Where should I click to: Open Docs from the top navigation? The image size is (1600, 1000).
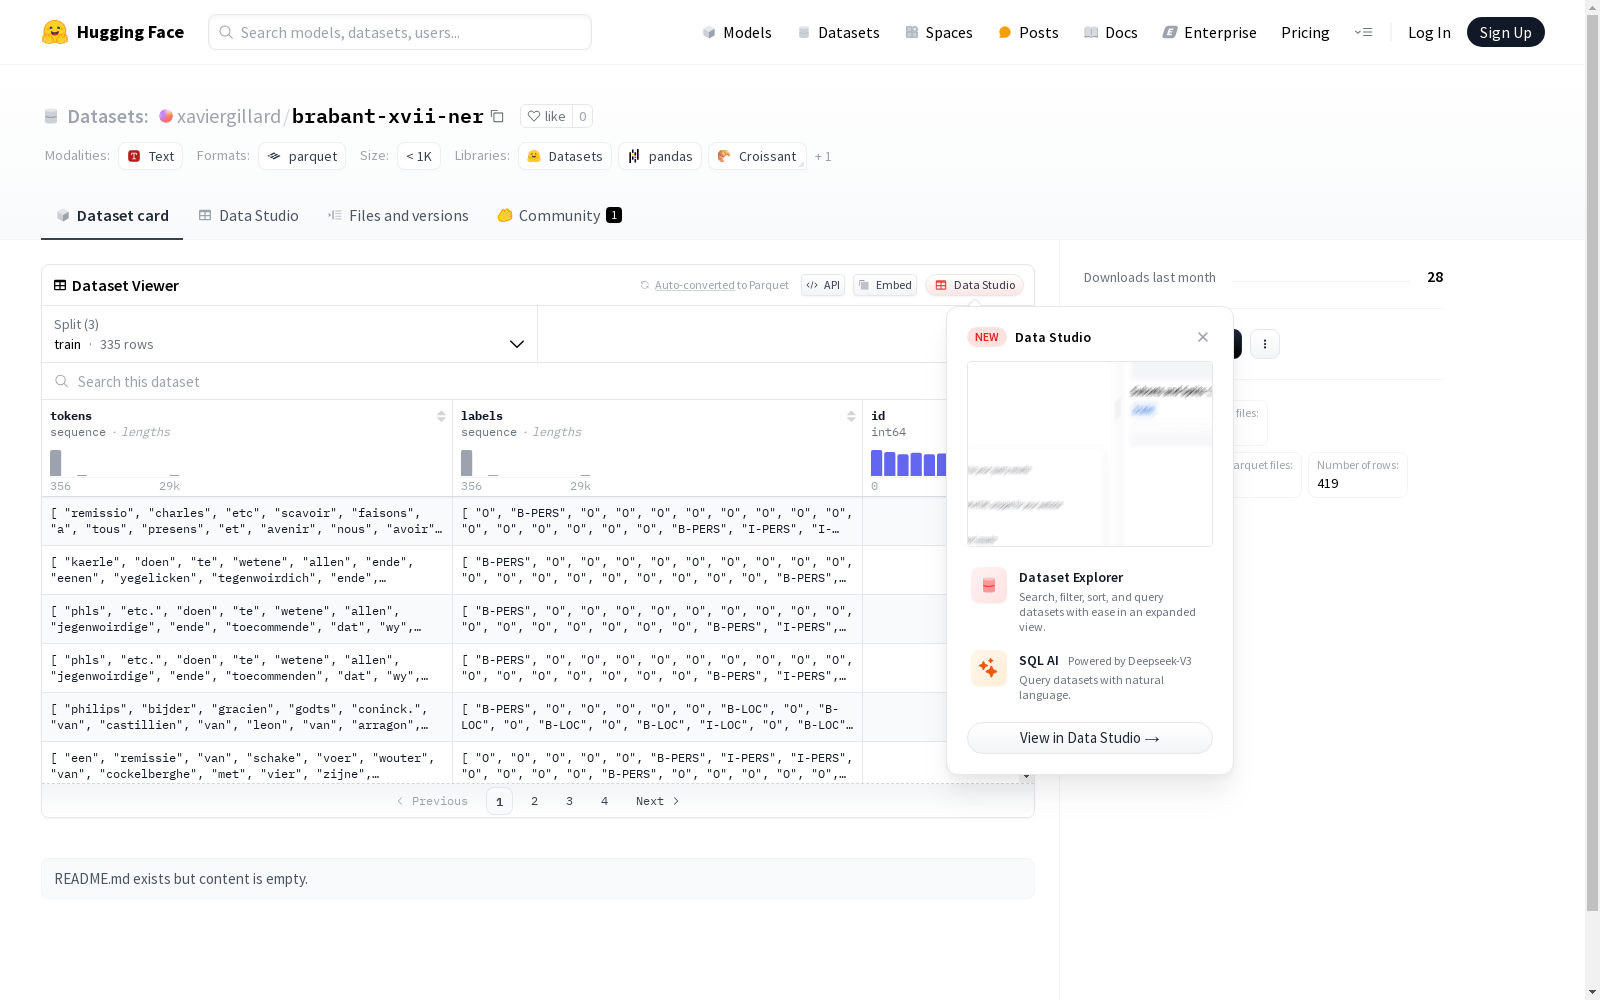1111,32
